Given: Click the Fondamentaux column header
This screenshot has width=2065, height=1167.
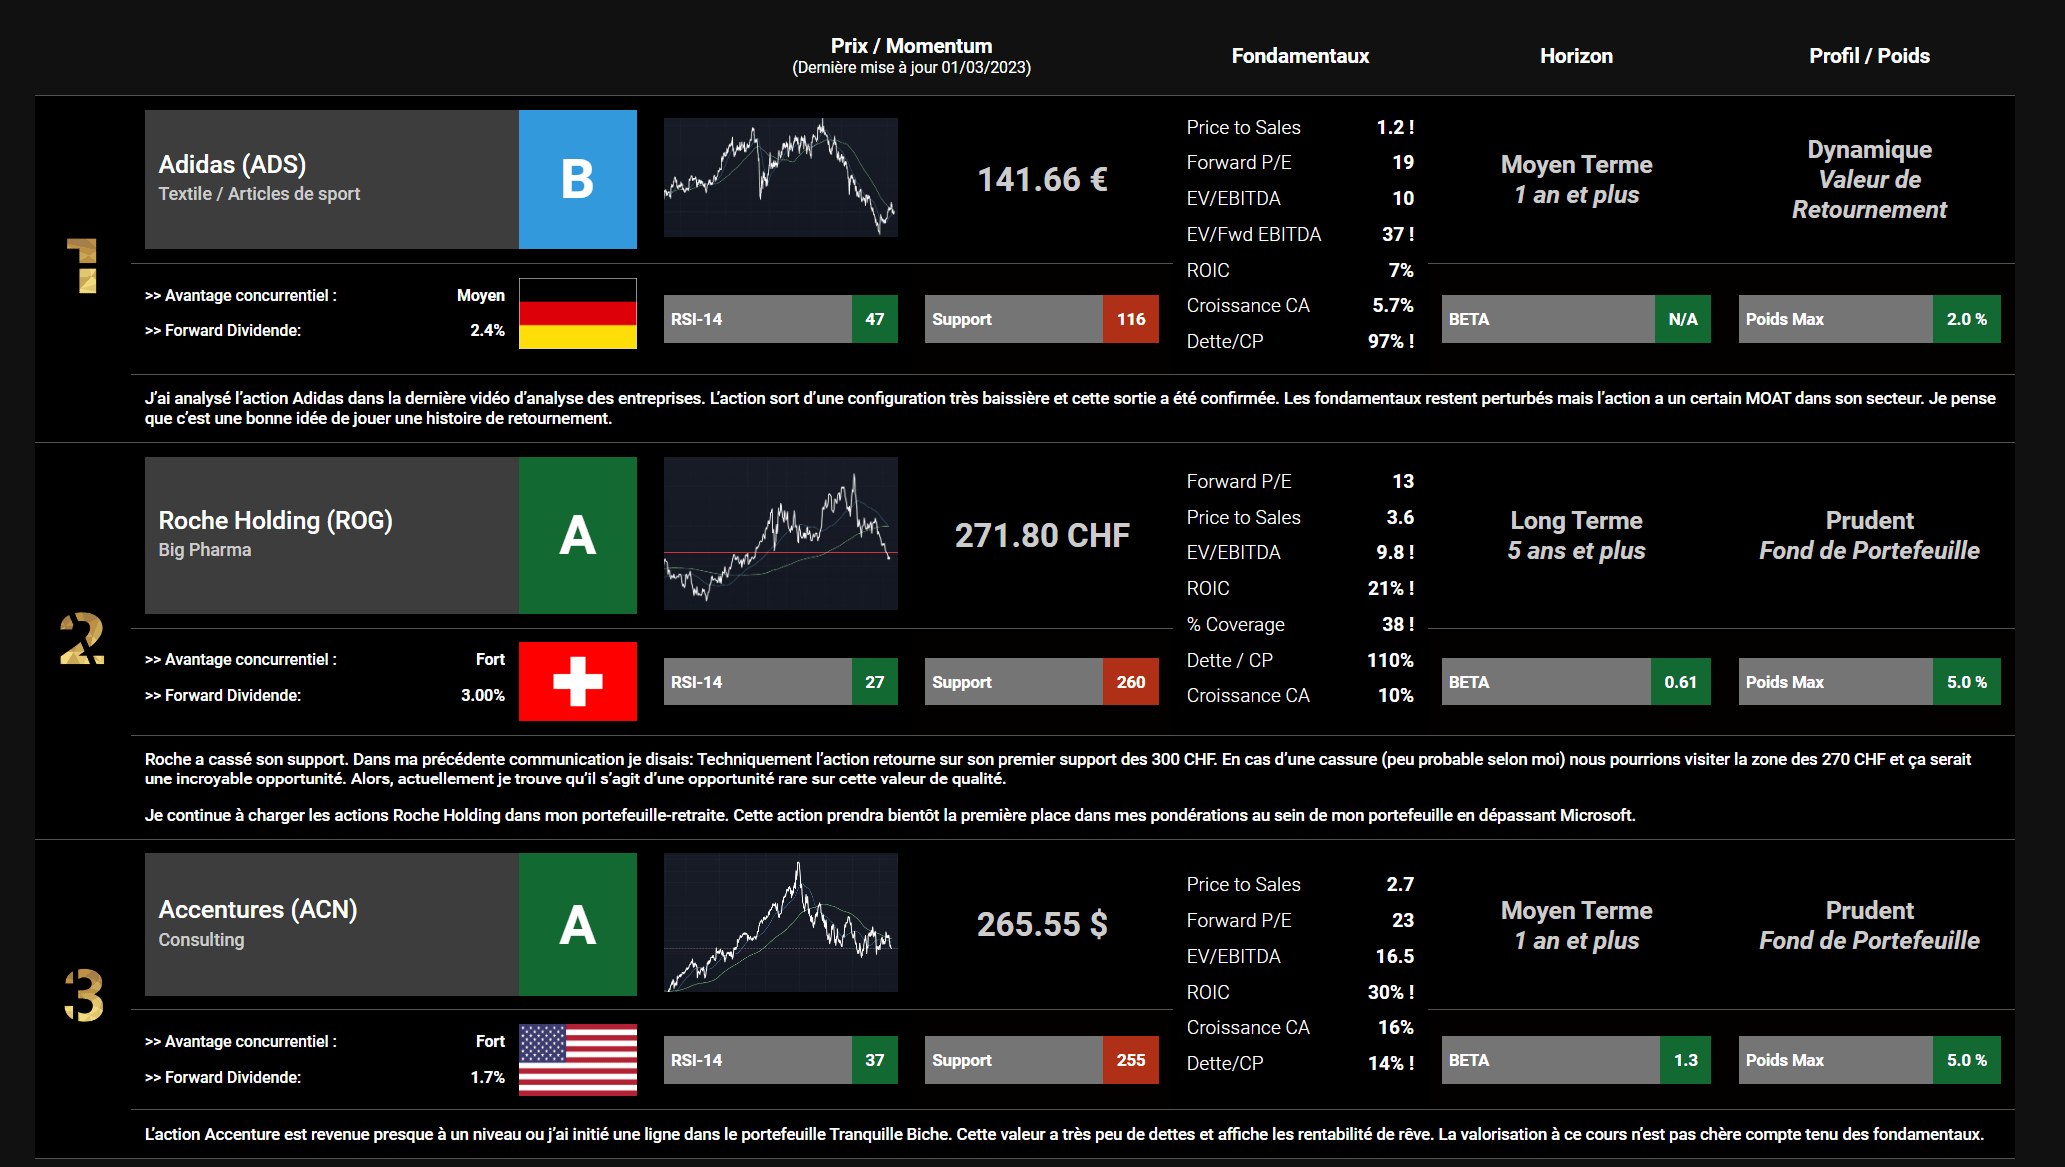Looking at the screenshot, I should point(1300,56).
